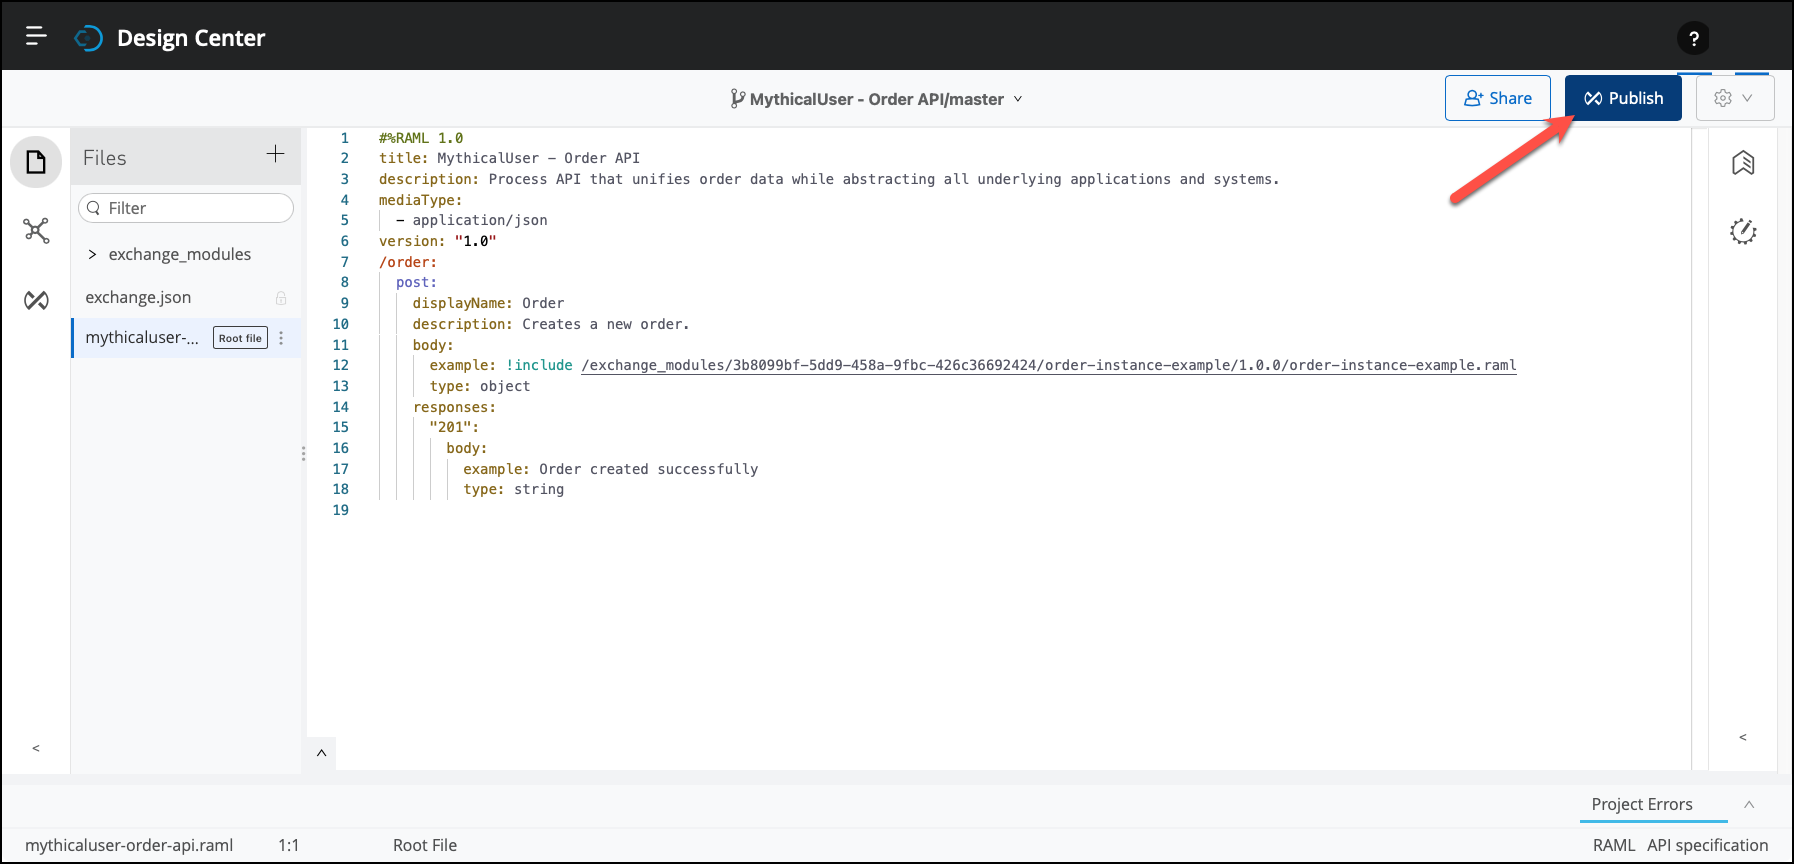Click the responses: key on line 14
Viewport: 1794px width, 864px height.
454,407
